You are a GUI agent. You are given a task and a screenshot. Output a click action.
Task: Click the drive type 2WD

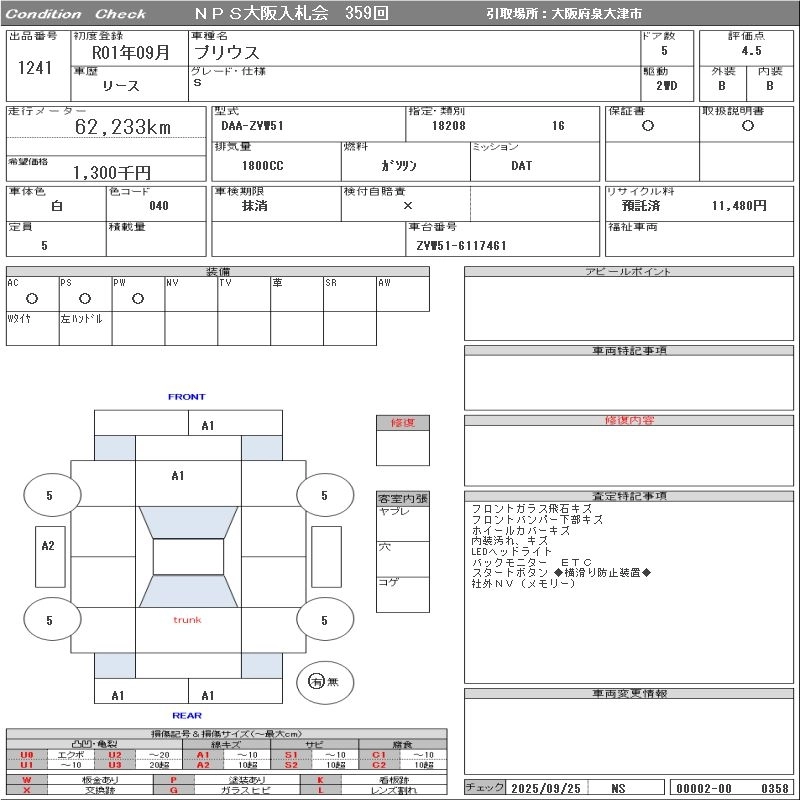667,86
